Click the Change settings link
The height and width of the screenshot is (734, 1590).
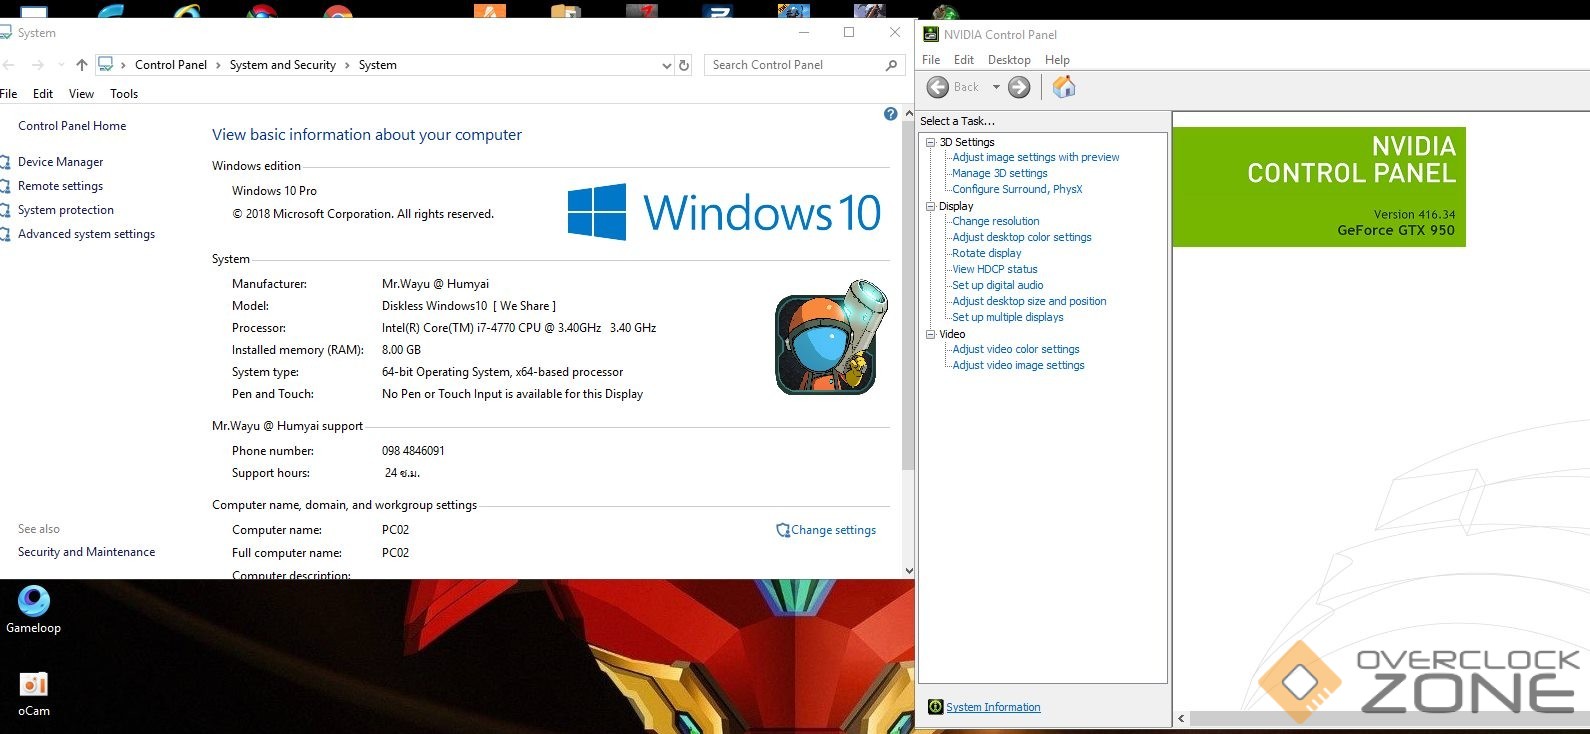pos(833,530)
